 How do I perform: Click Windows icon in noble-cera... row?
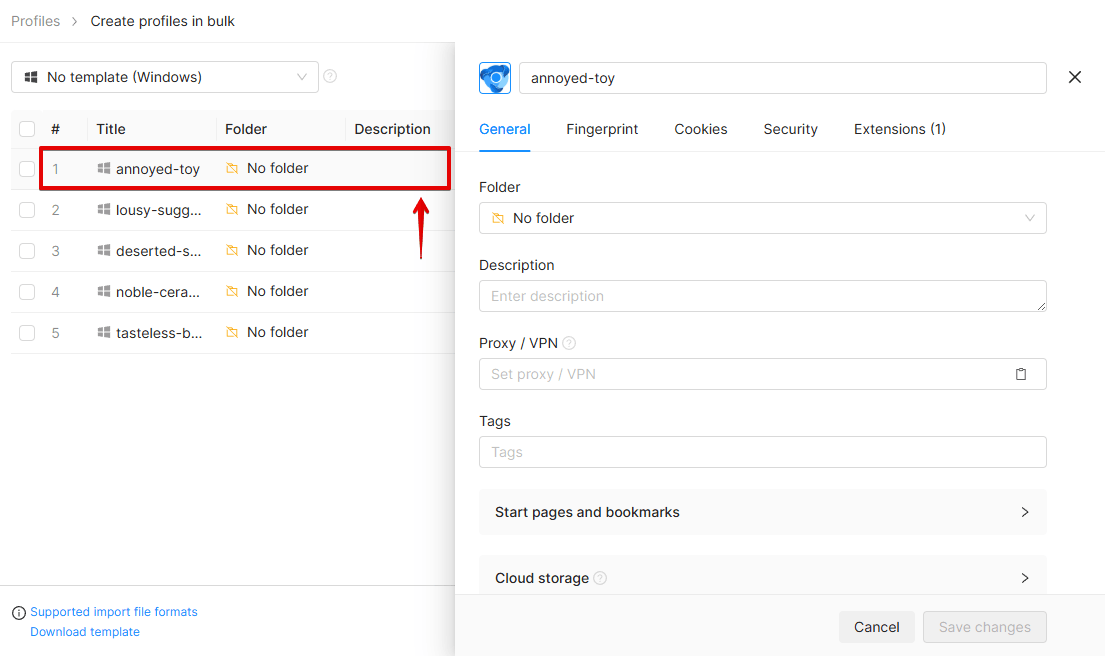[x=104, y=291]
